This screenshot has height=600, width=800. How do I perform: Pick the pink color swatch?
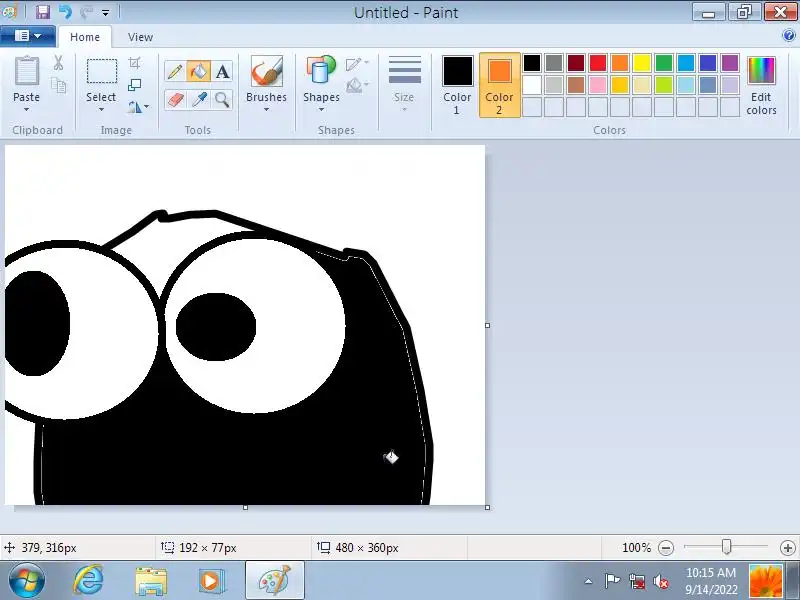click(598, 85)
